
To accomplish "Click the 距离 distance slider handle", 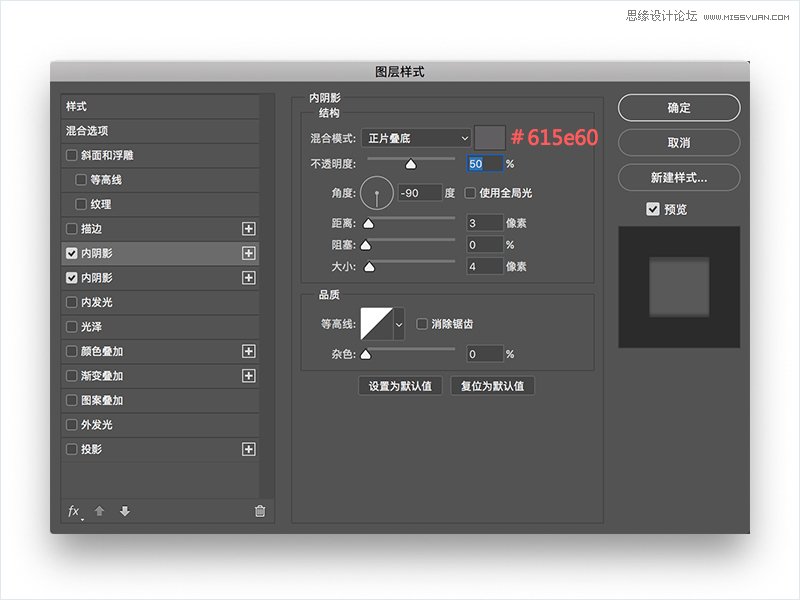I will tap(368, 223).
